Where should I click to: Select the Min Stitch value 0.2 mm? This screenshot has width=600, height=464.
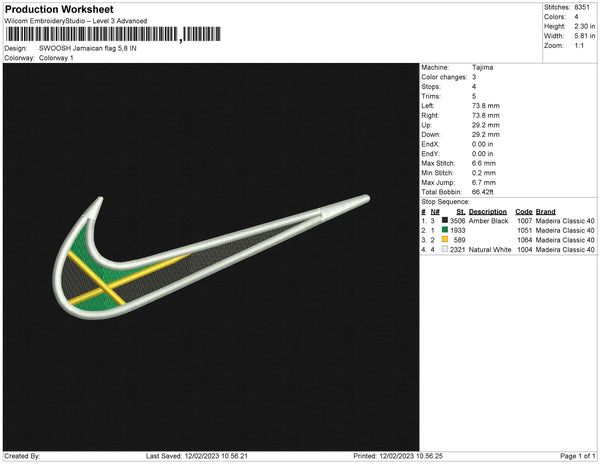click(484, 173)
